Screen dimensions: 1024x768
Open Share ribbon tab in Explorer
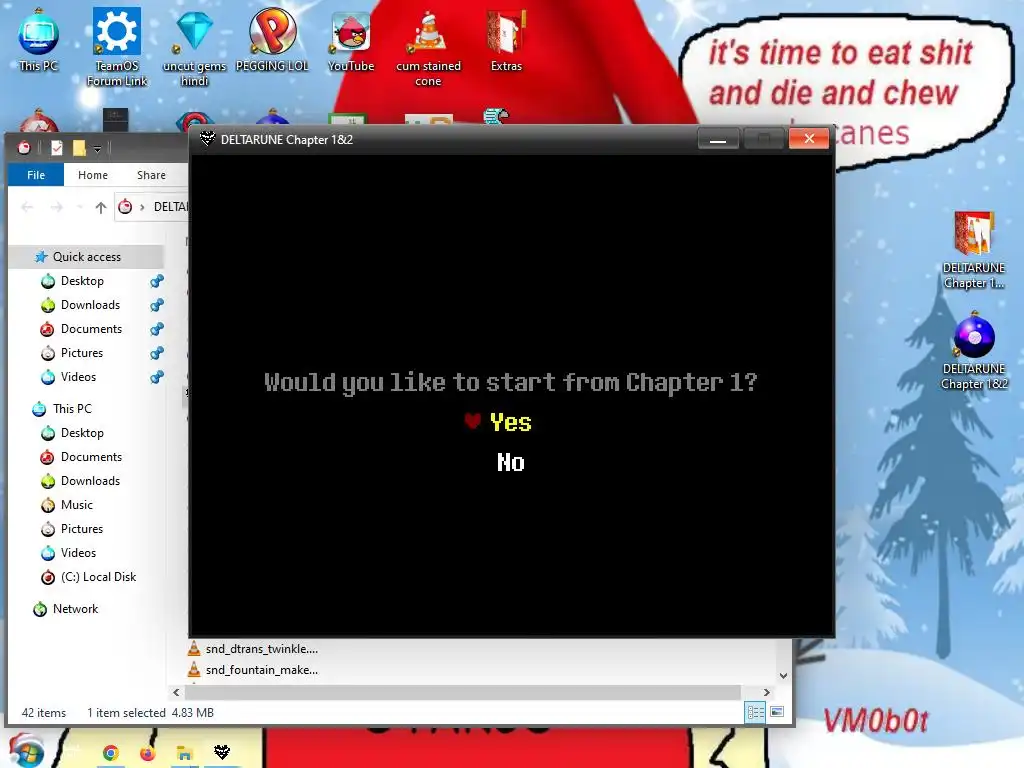tap(151, 175)
